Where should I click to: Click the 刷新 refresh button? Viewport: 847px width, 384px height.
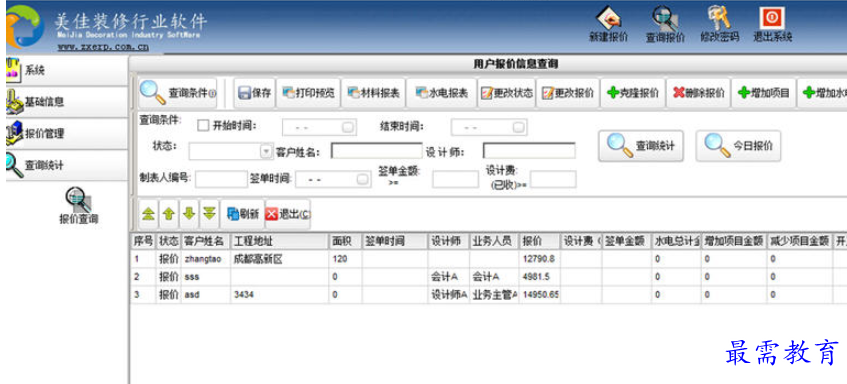coord(242,214)
